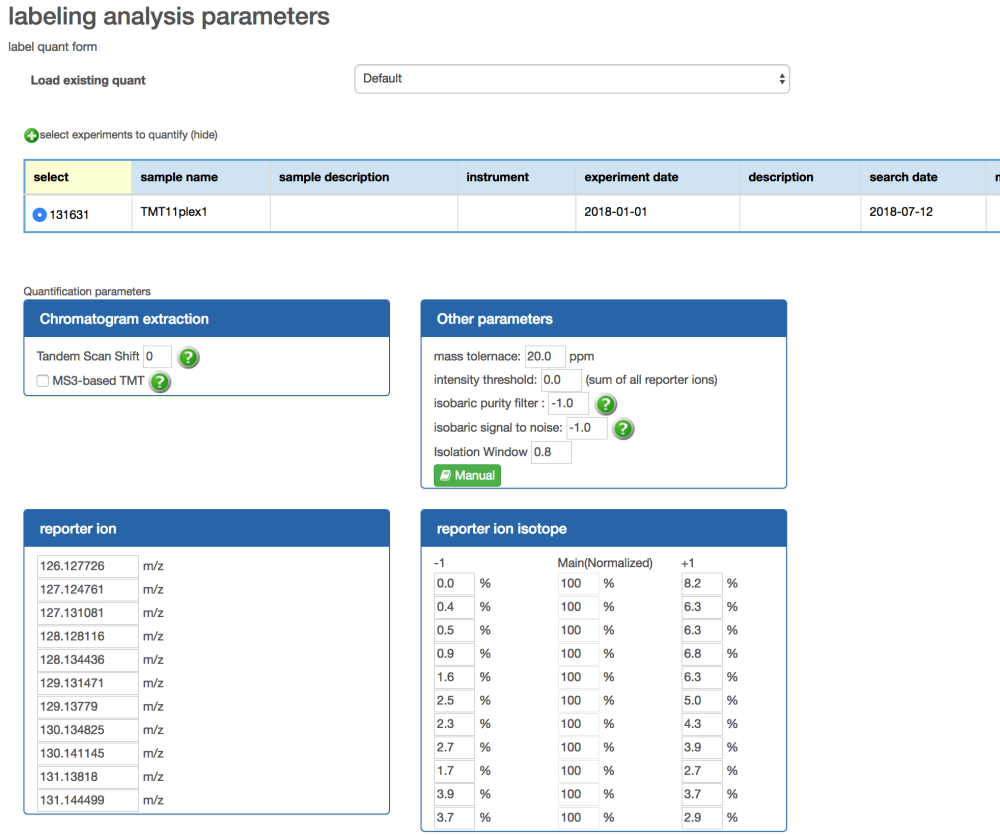Edit the Isolation Window field
The image size is (1000, 839).
[552, 452]
